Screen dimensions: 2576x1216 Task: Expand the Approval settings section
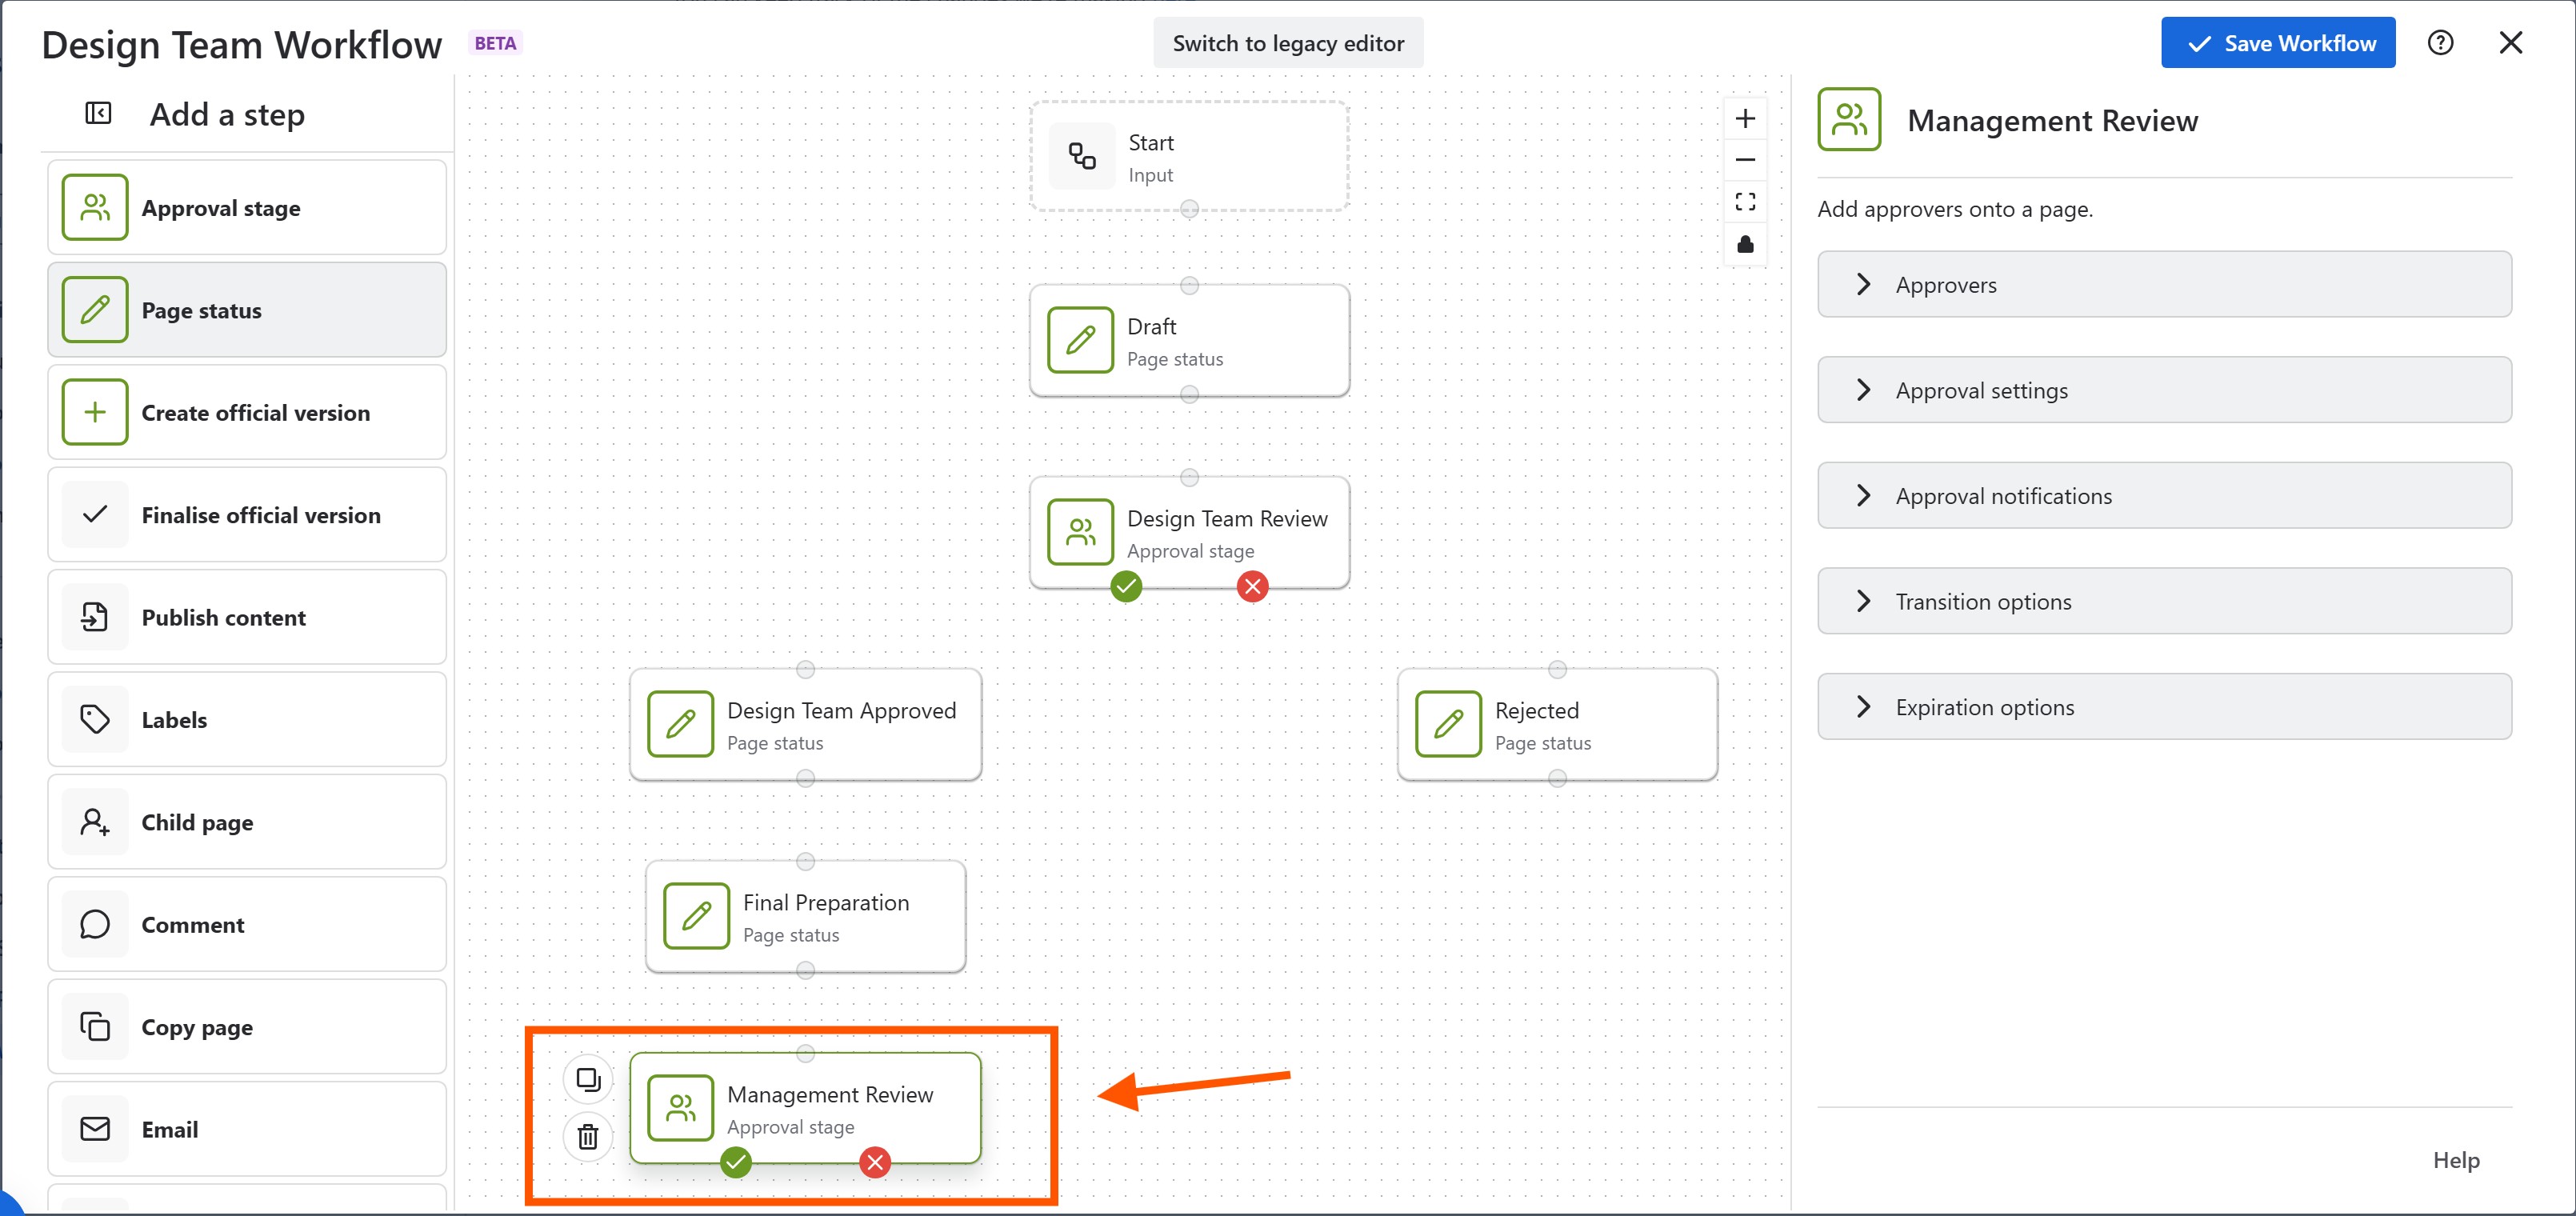tap(2164, 390)
